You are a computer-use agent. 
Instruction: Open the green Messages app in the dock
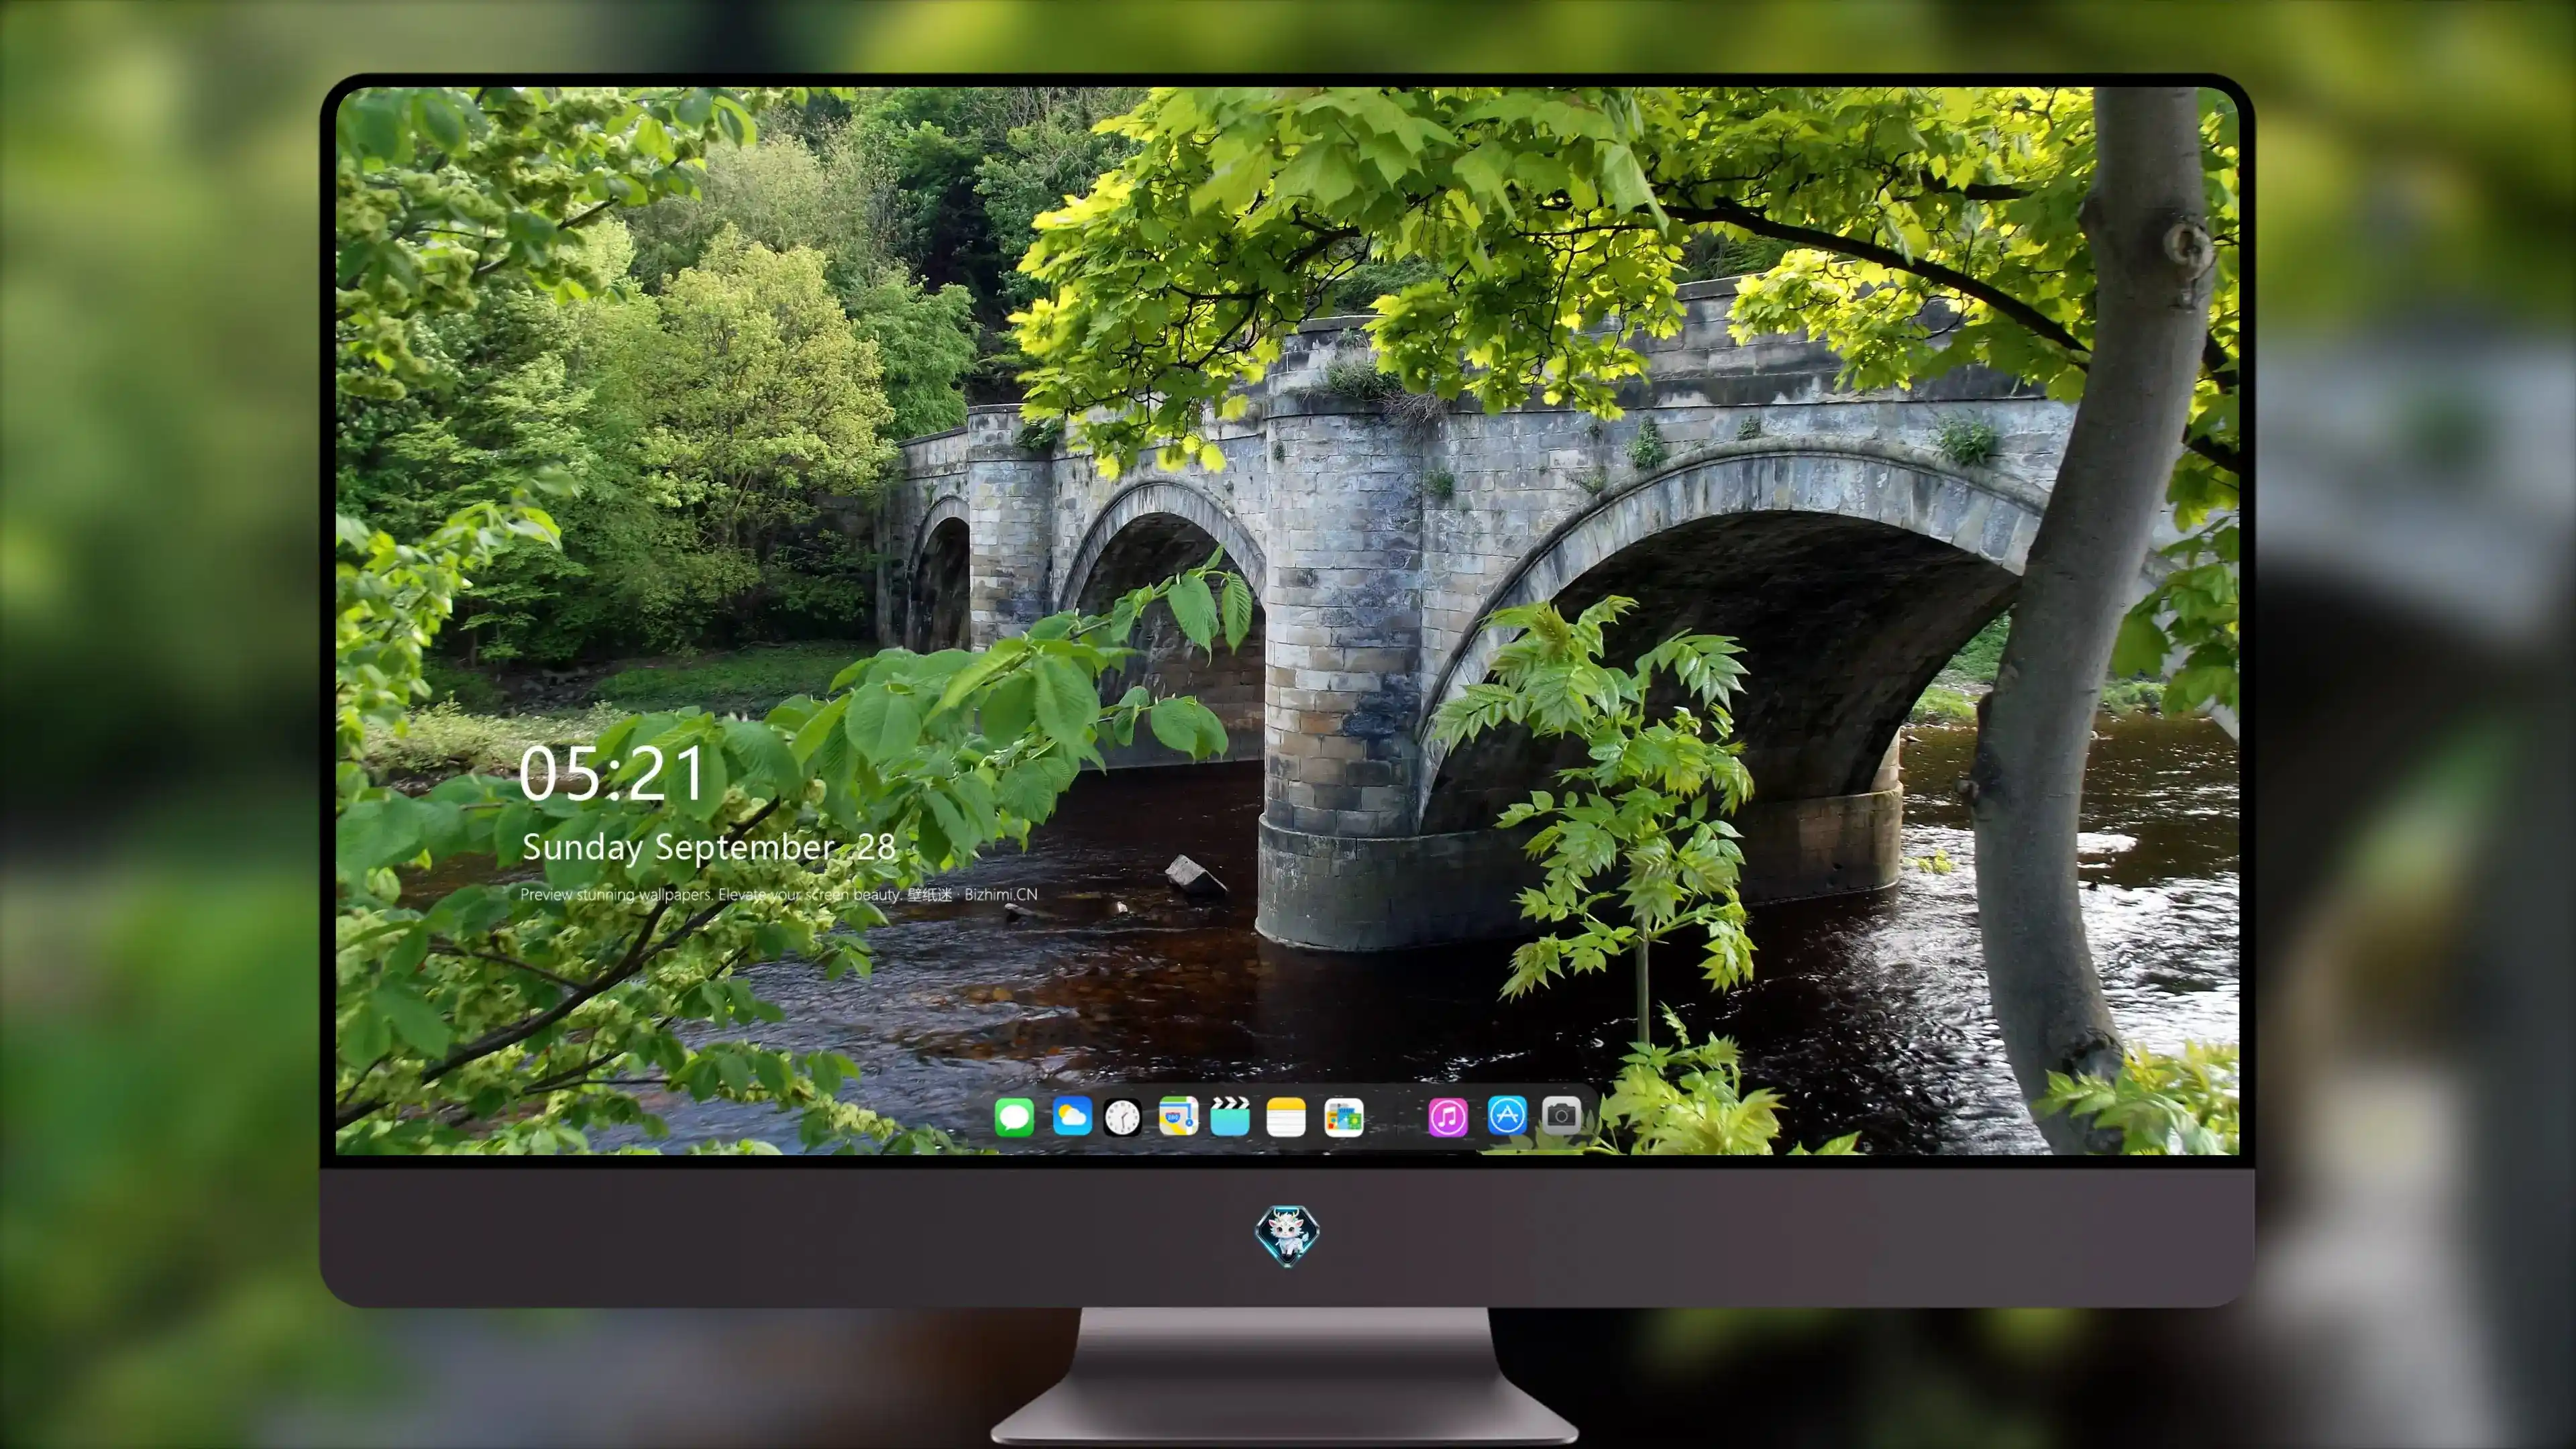click(x=1014, y=1116)
